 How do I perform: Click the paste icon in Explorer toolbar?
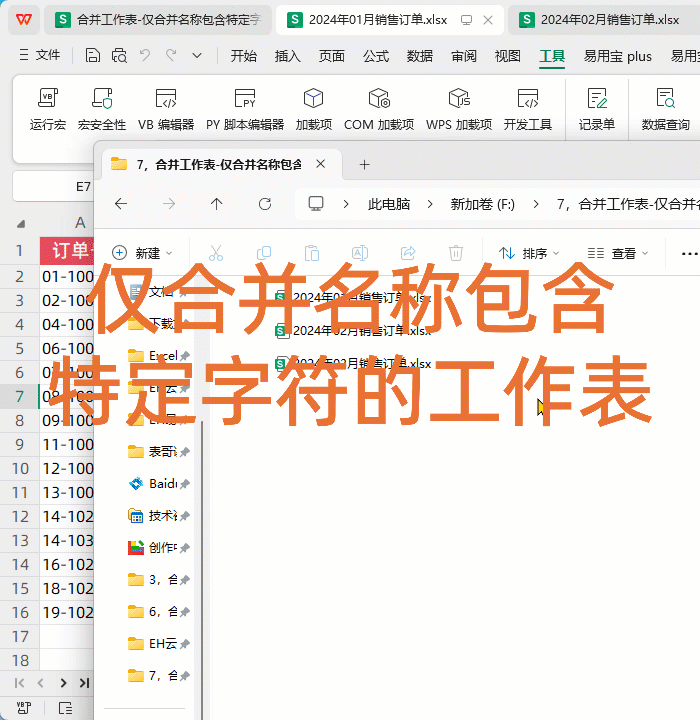(x=312, y=253)
